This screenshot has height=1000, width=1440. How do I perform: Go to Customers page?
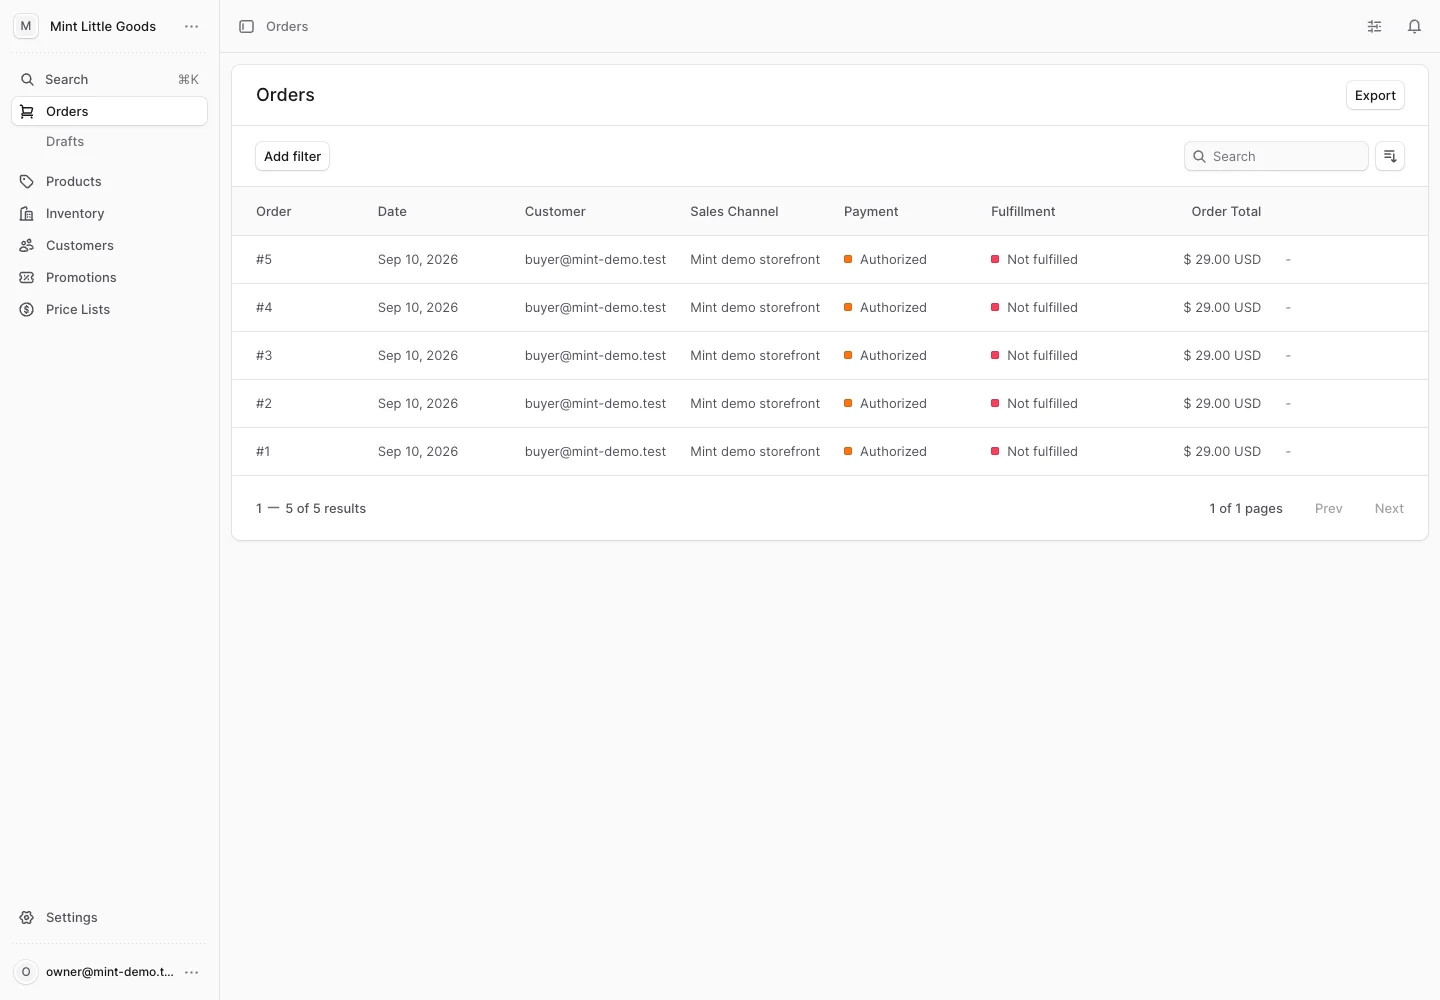pos(109,245)
